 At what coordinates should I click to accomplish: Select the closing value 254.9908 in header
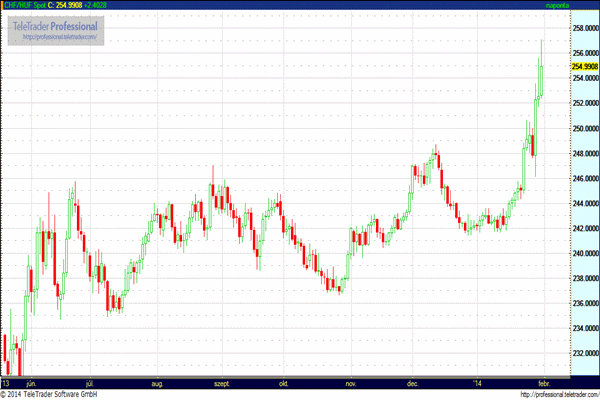click(x=69, y=5)
